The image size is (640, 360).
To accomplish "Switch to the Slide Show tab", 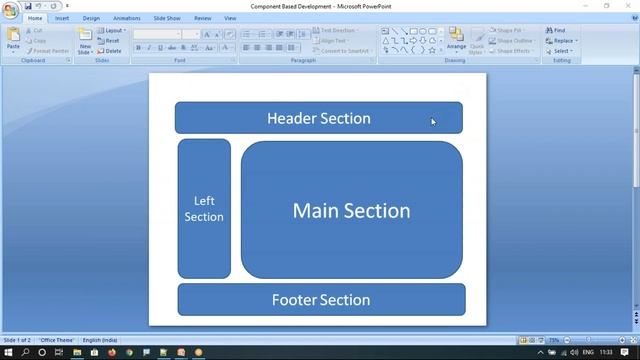I will [x=167, y=18].
